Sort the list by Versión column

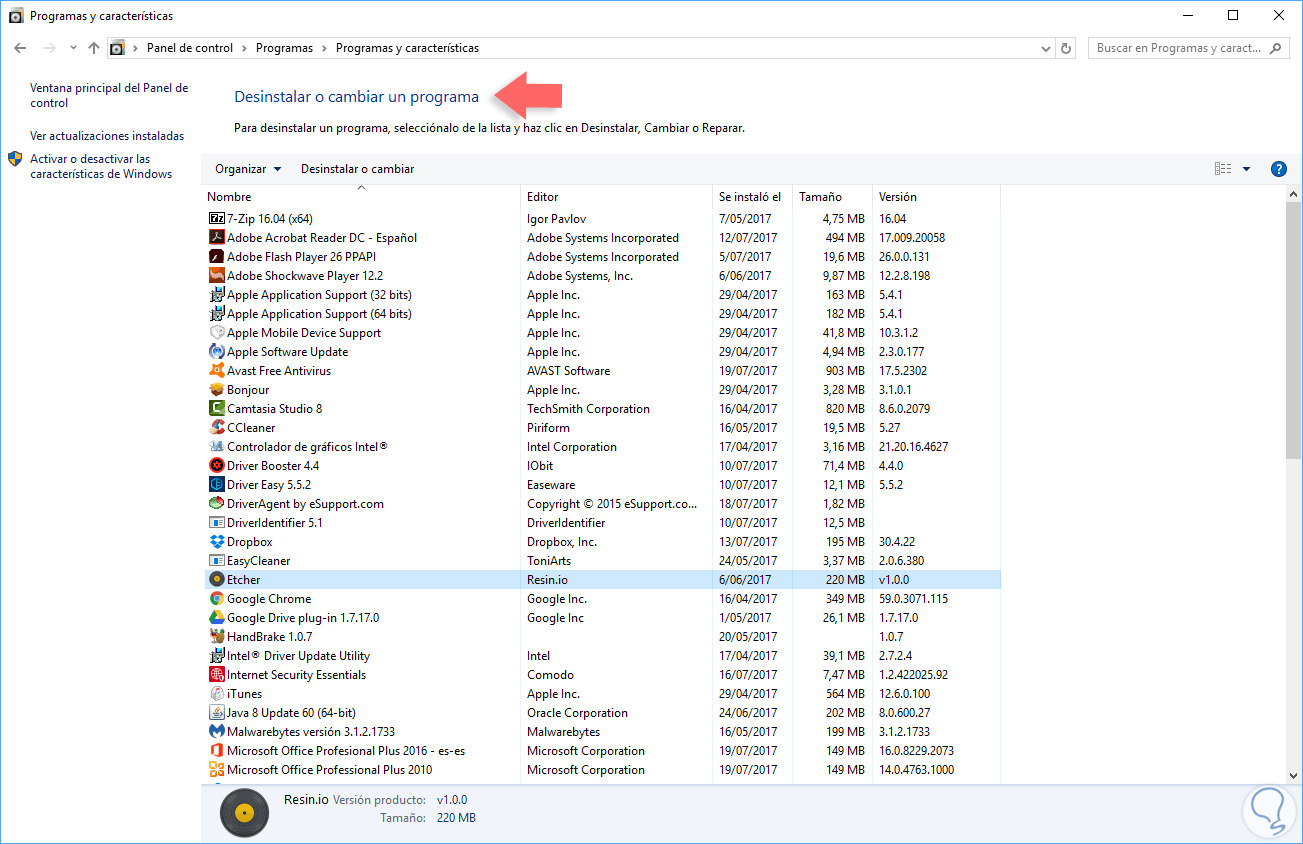click(x=936, y=197)
